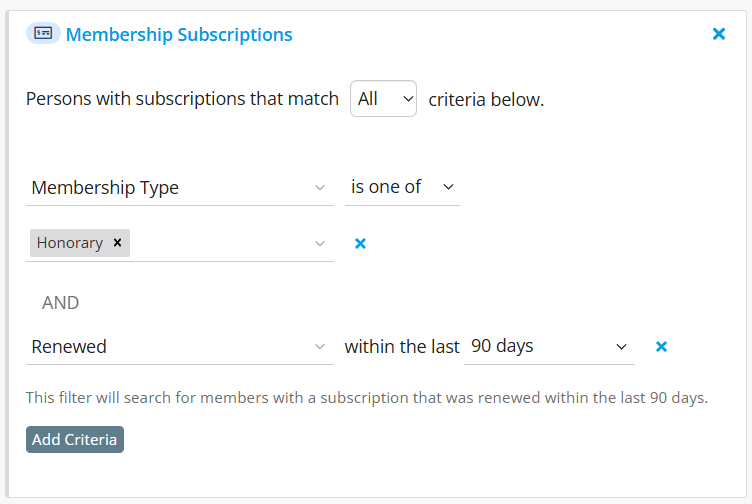Click the chevron arrow in Honorary values field

pyautogui.click(x=320, y=244)
